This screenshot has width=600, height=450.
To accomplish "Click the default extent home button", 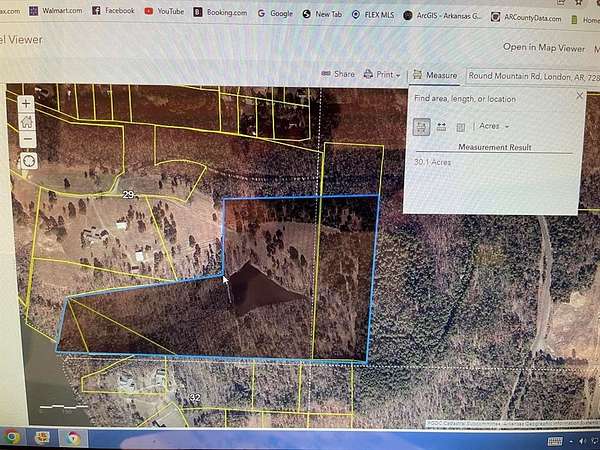I will [27, 121].
